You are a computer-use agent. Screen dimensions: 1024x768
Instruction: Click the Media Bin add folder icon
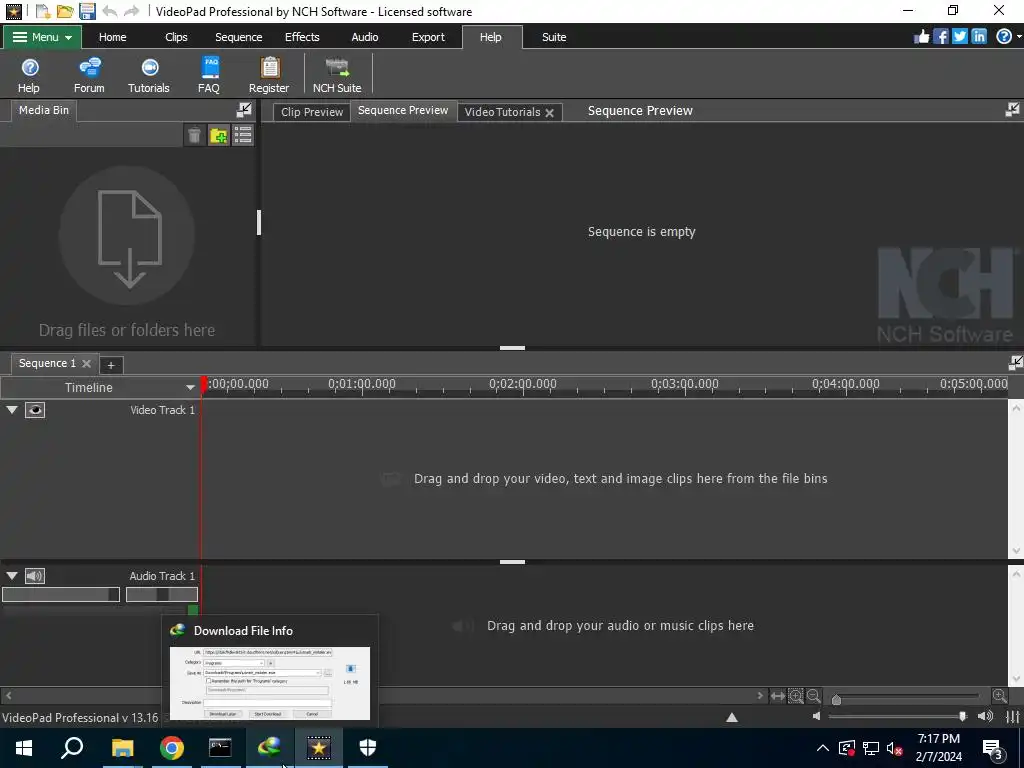coord(219,135)
